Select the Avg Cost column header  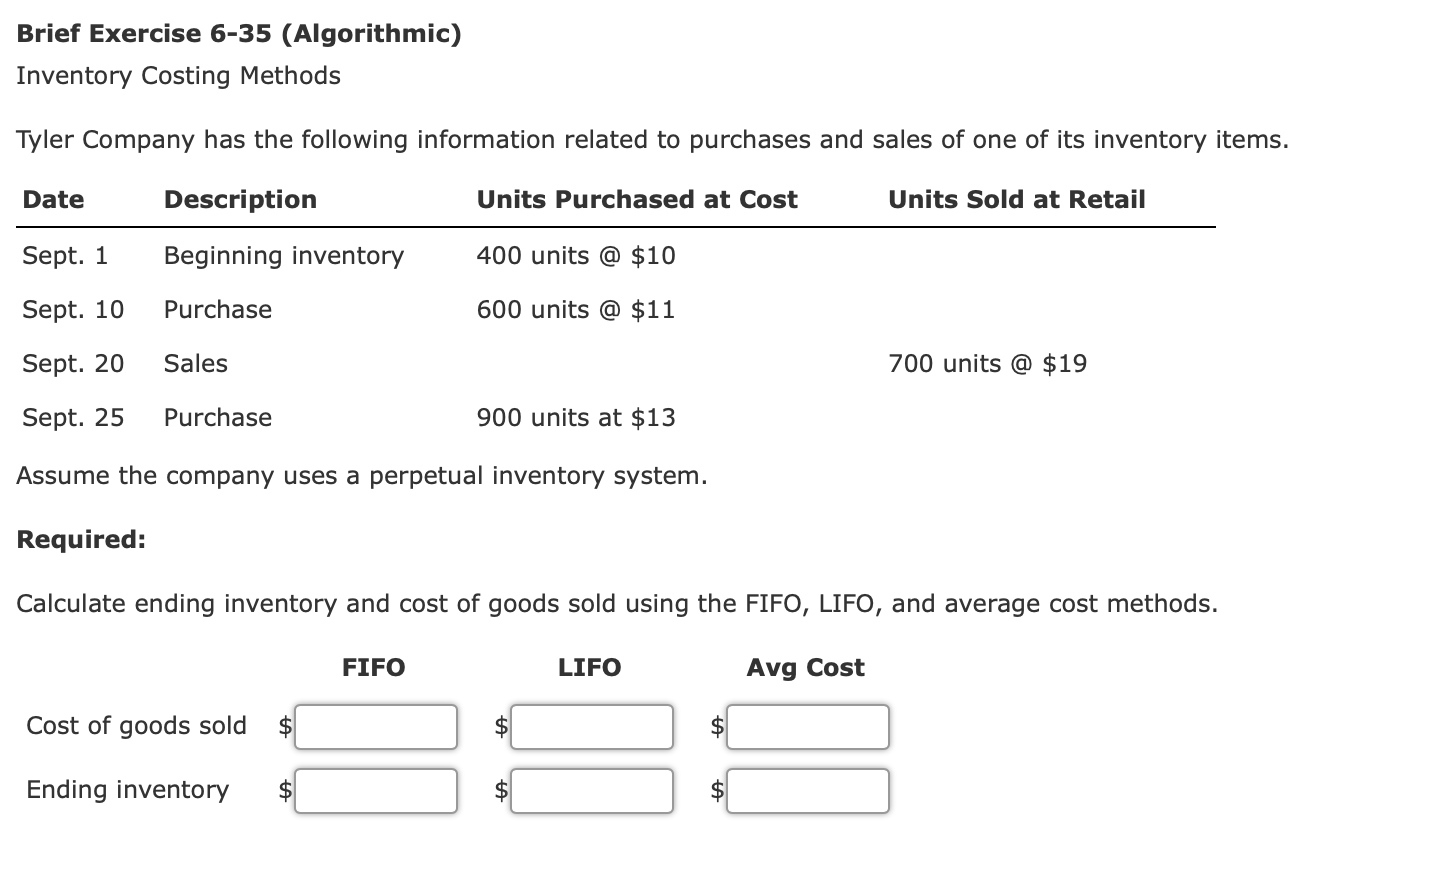point(806,667)
